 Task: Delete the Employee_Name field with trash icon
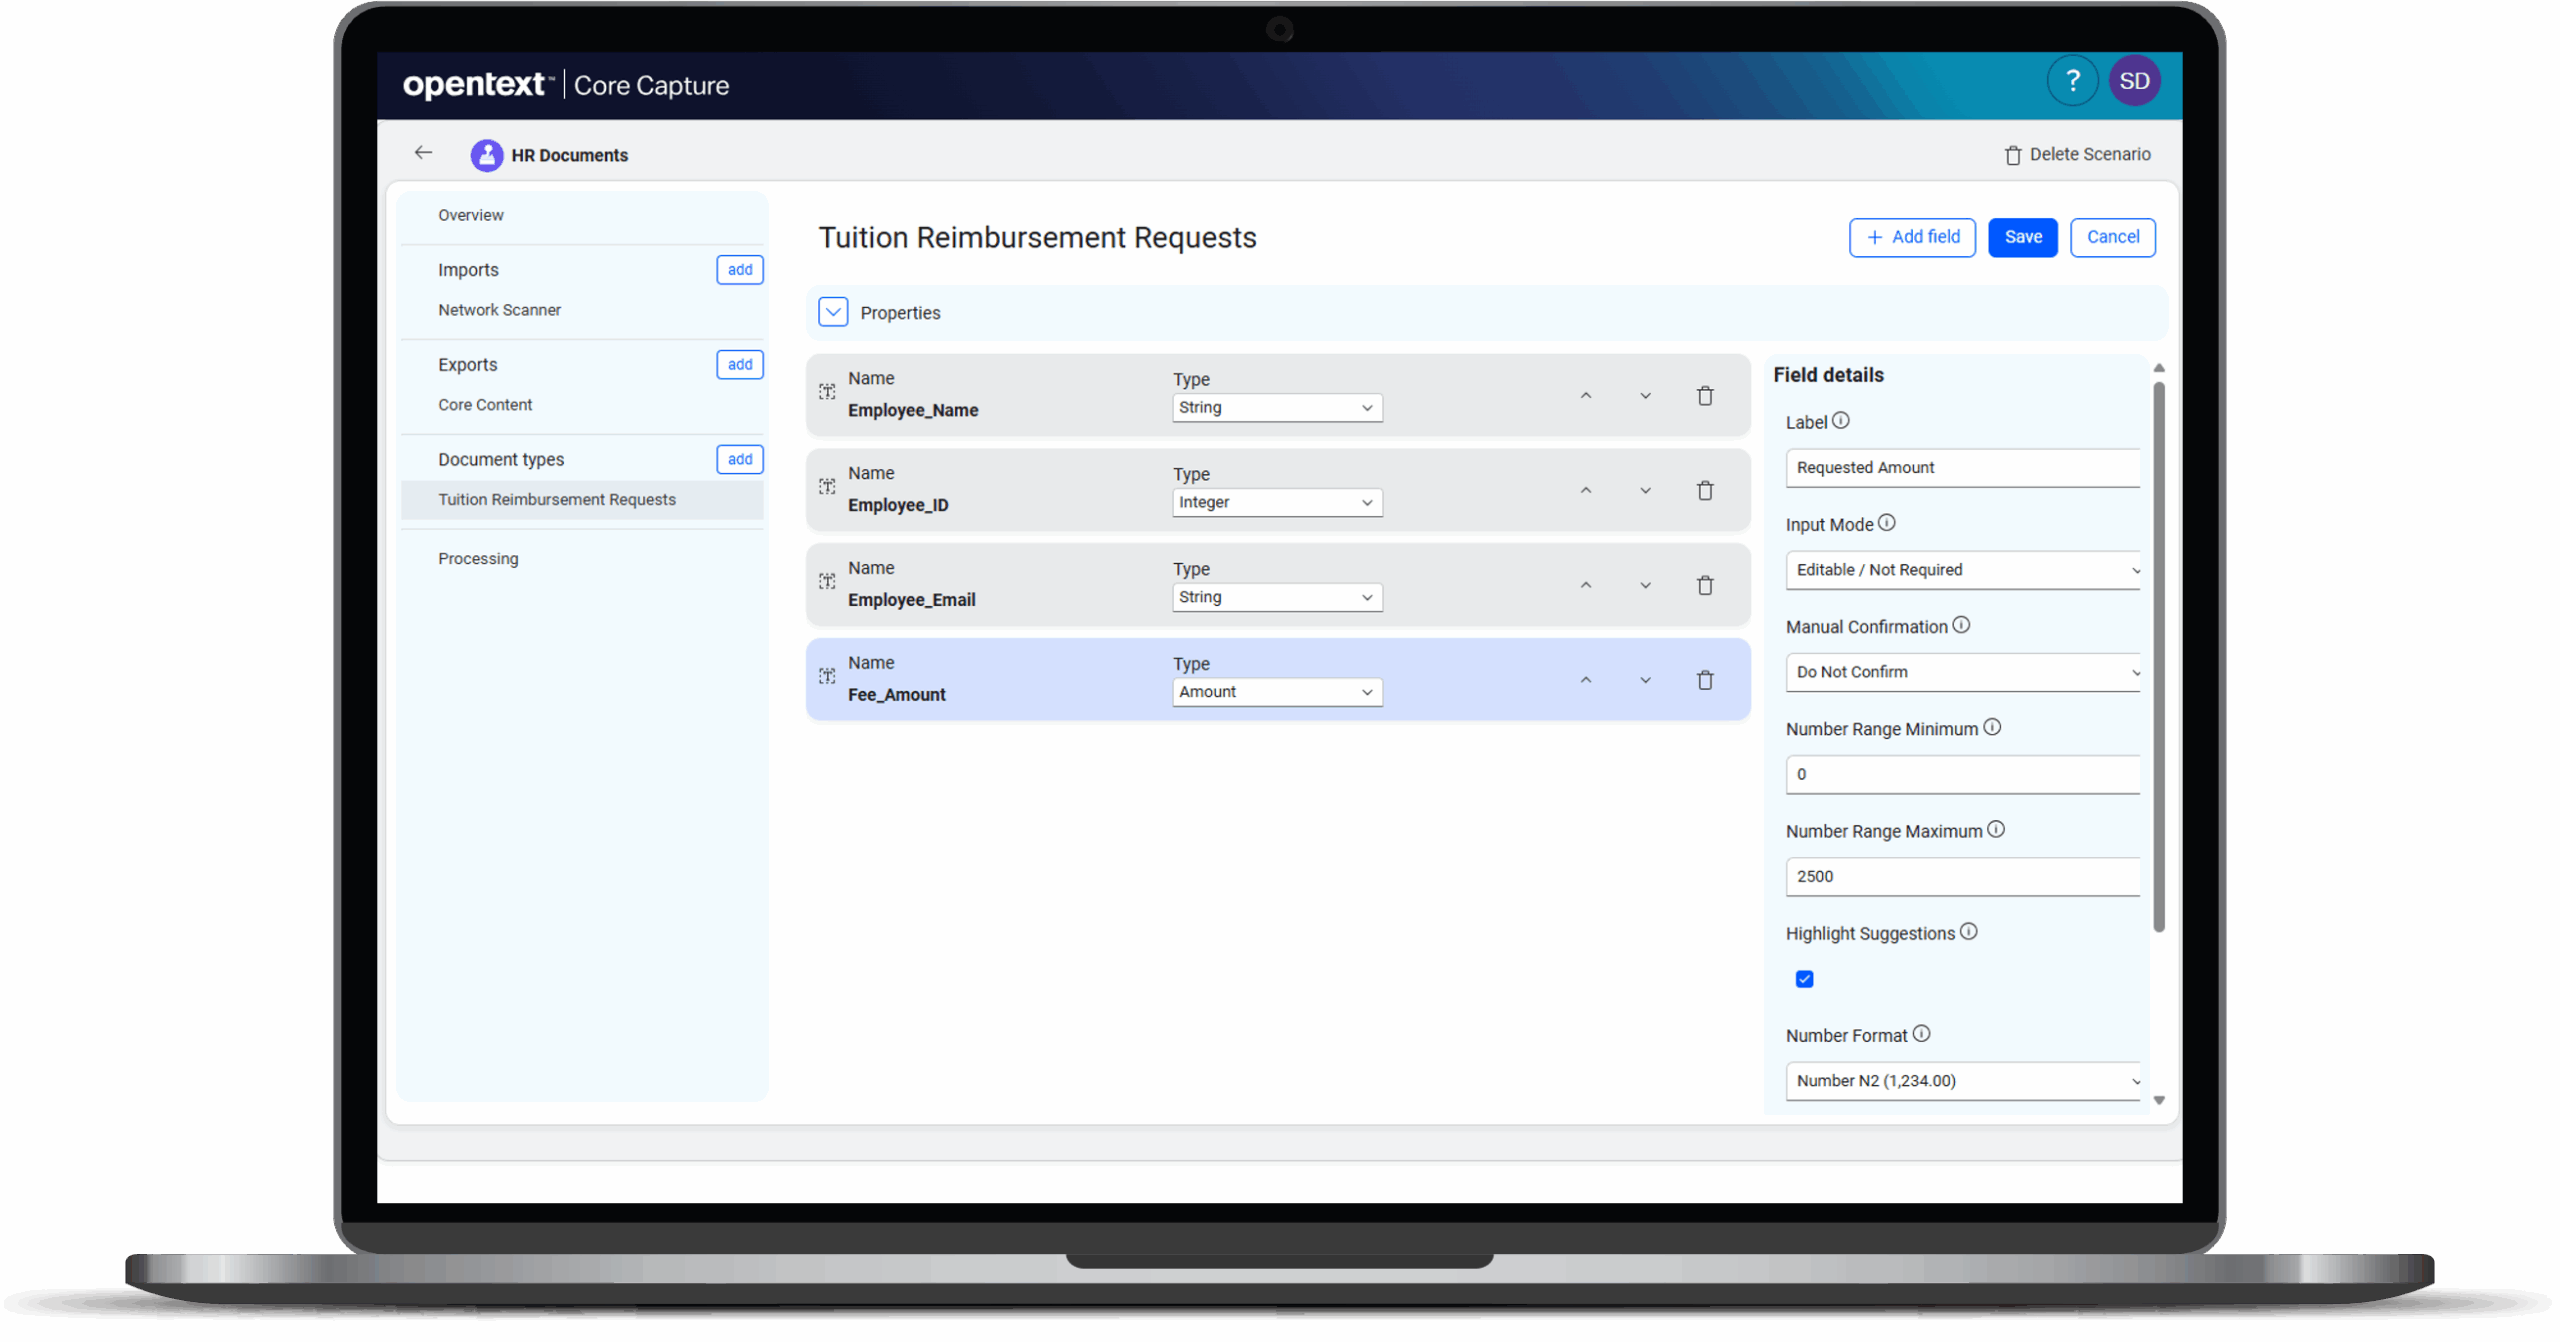(x=1705, y=396)
